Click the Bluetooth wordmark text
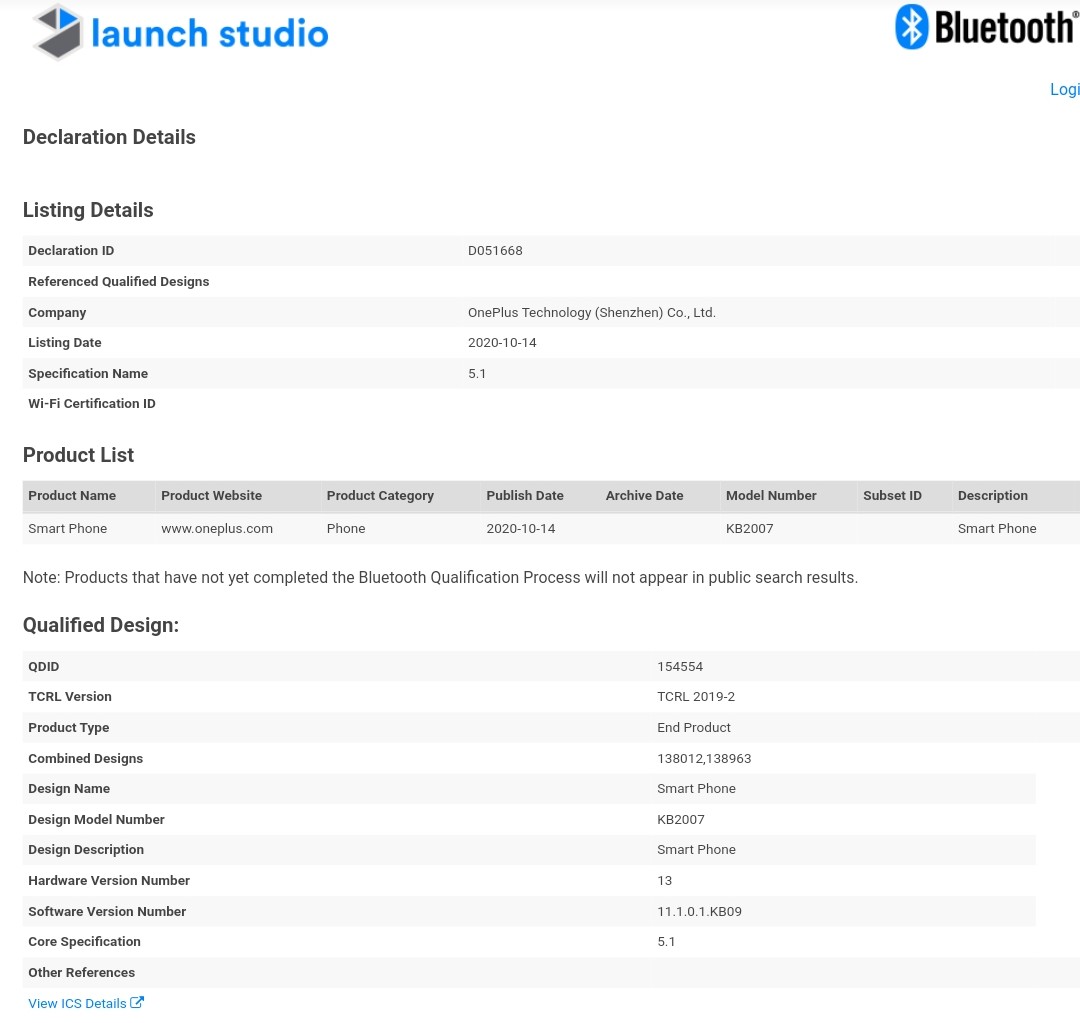 [1004, 28]
